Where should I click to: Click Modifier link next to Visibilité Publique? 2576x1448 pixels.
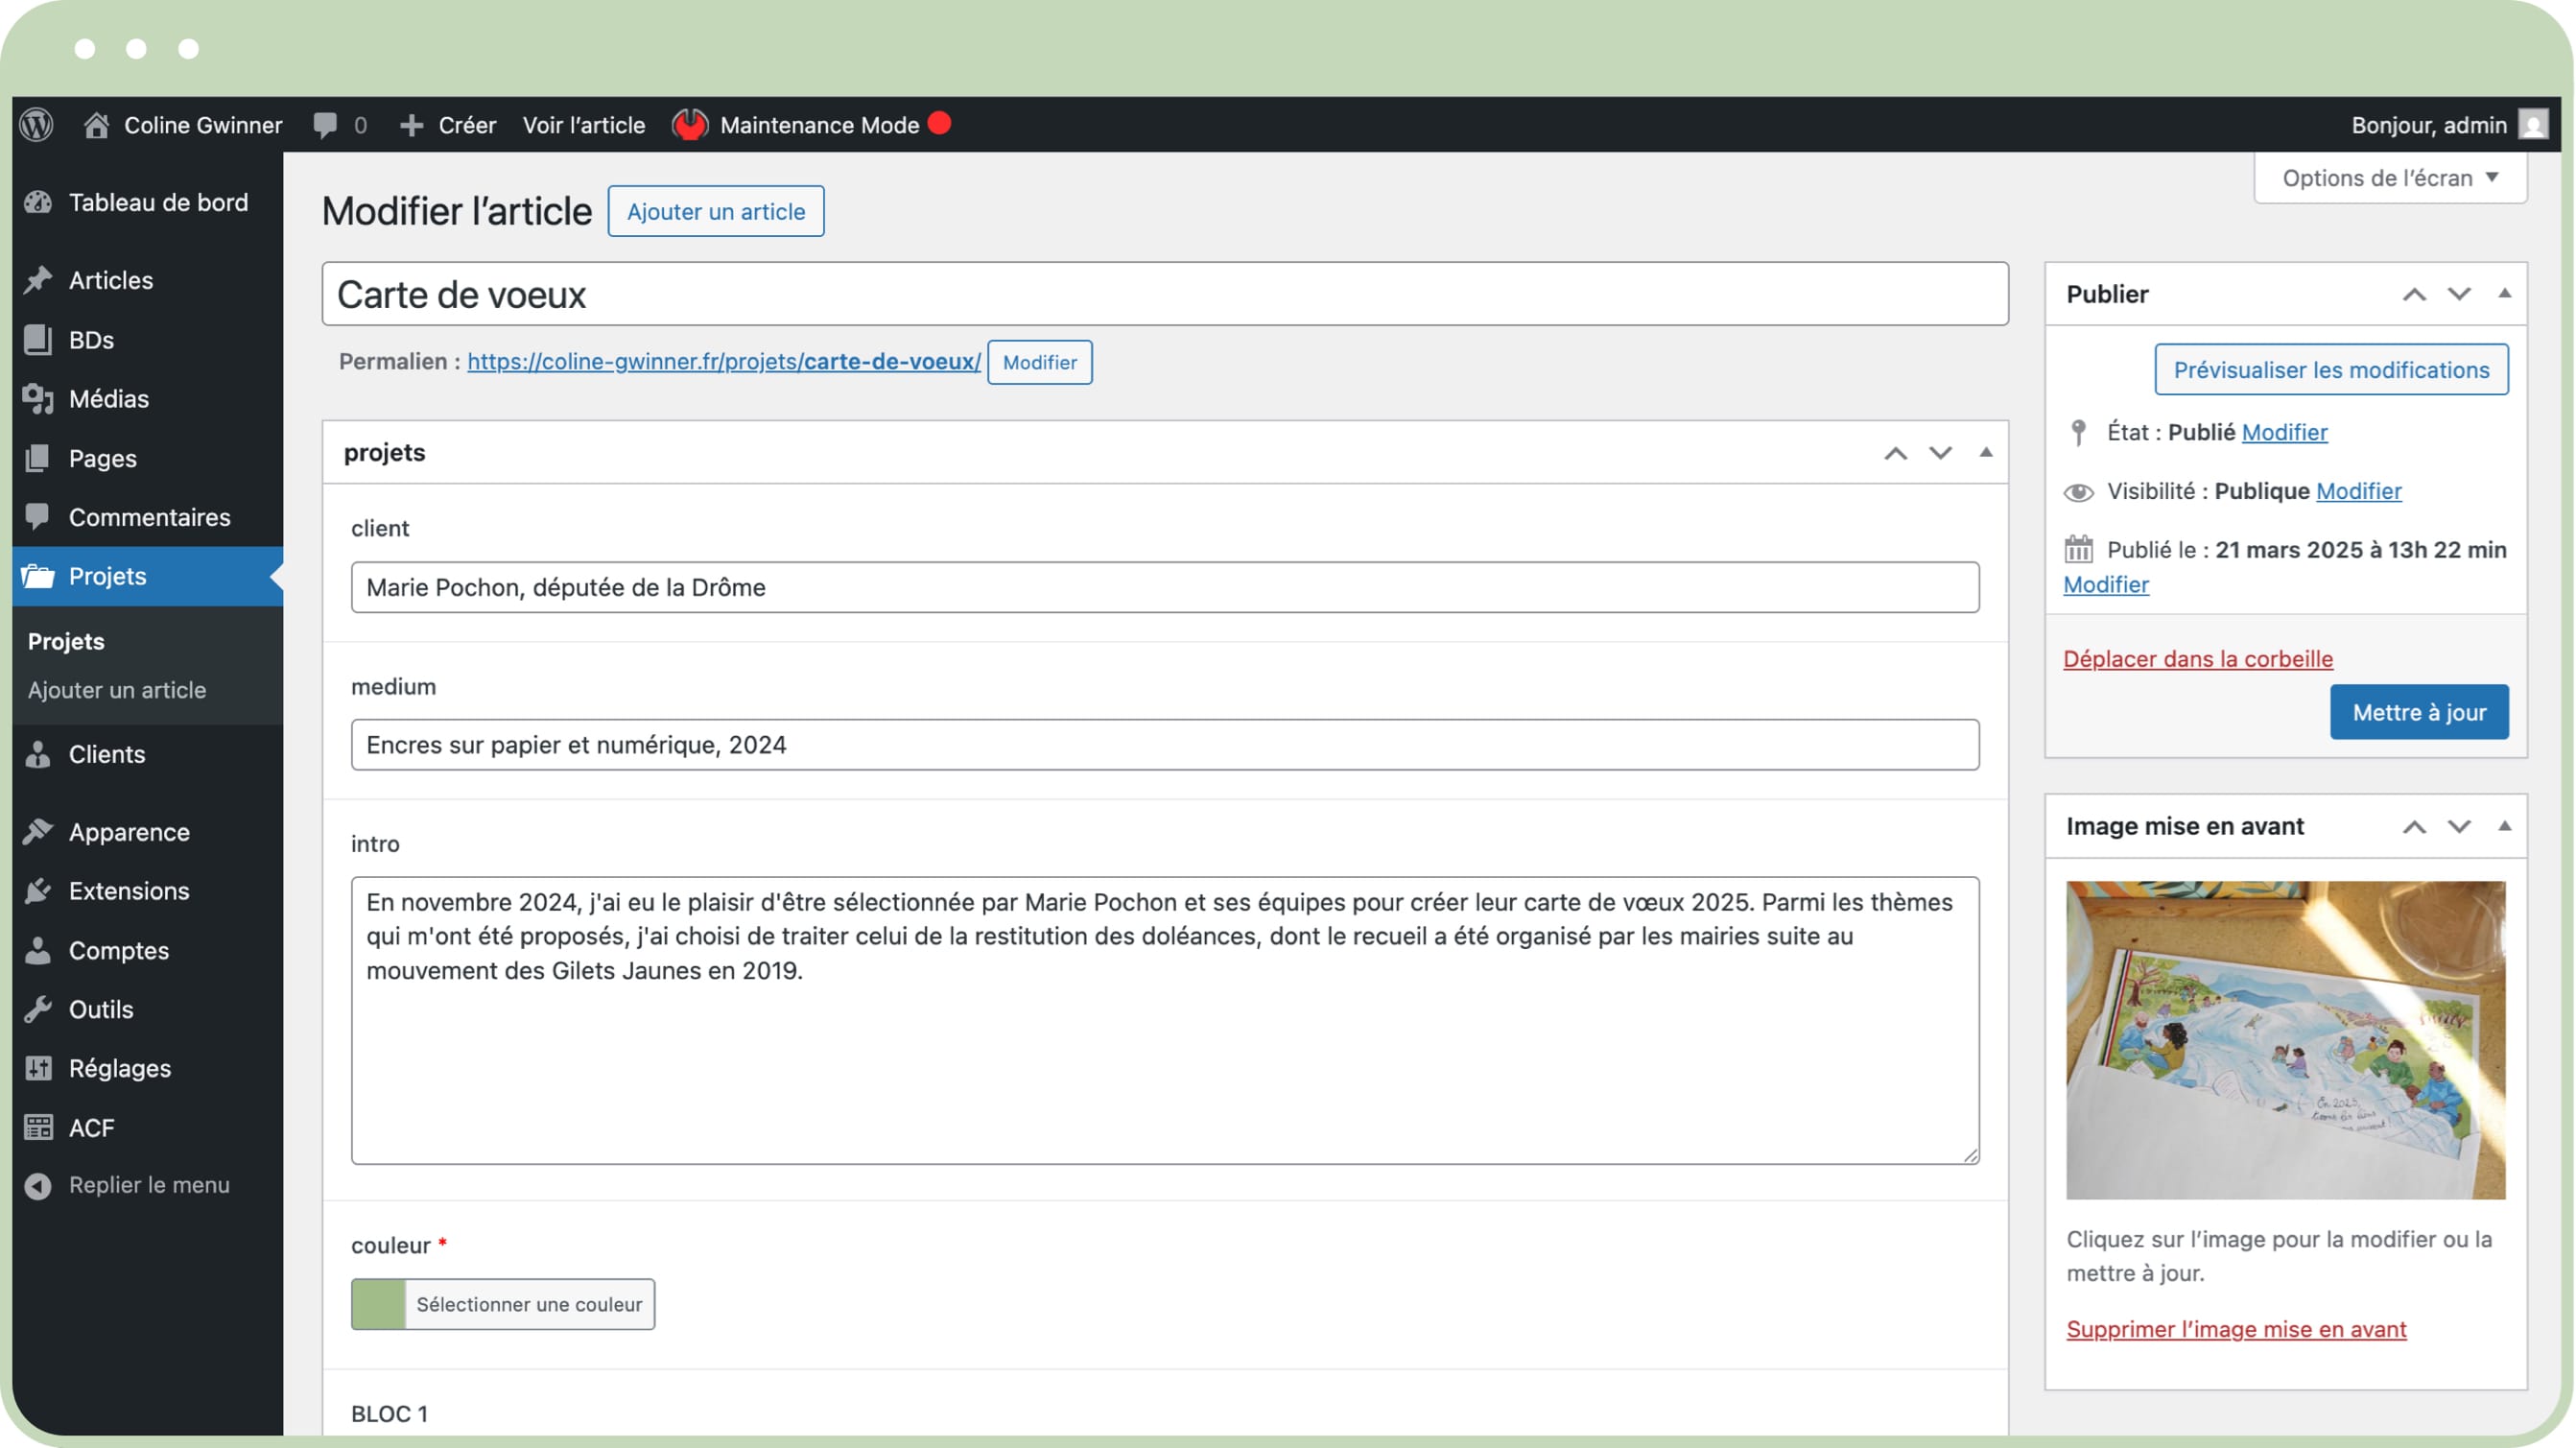pyautogui.click(x=2359, y=491)
